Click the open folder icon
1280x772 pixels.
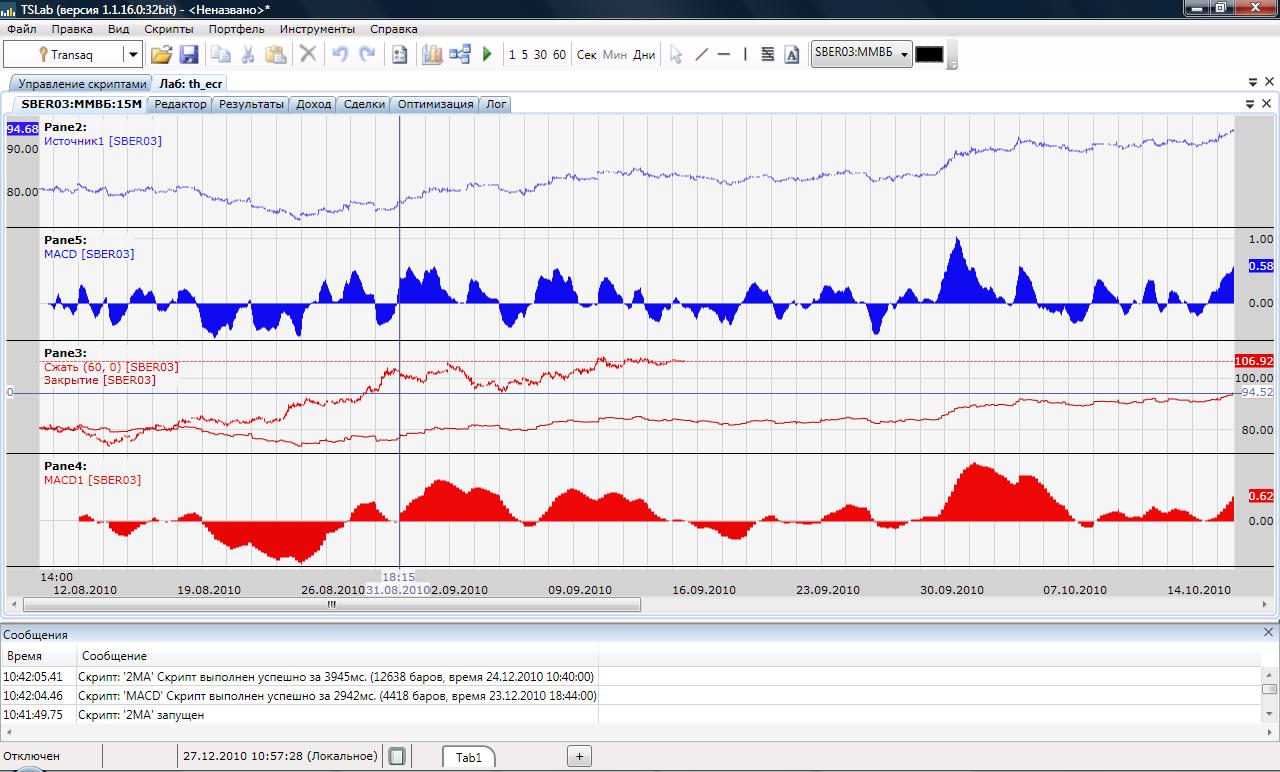point(161,55)
